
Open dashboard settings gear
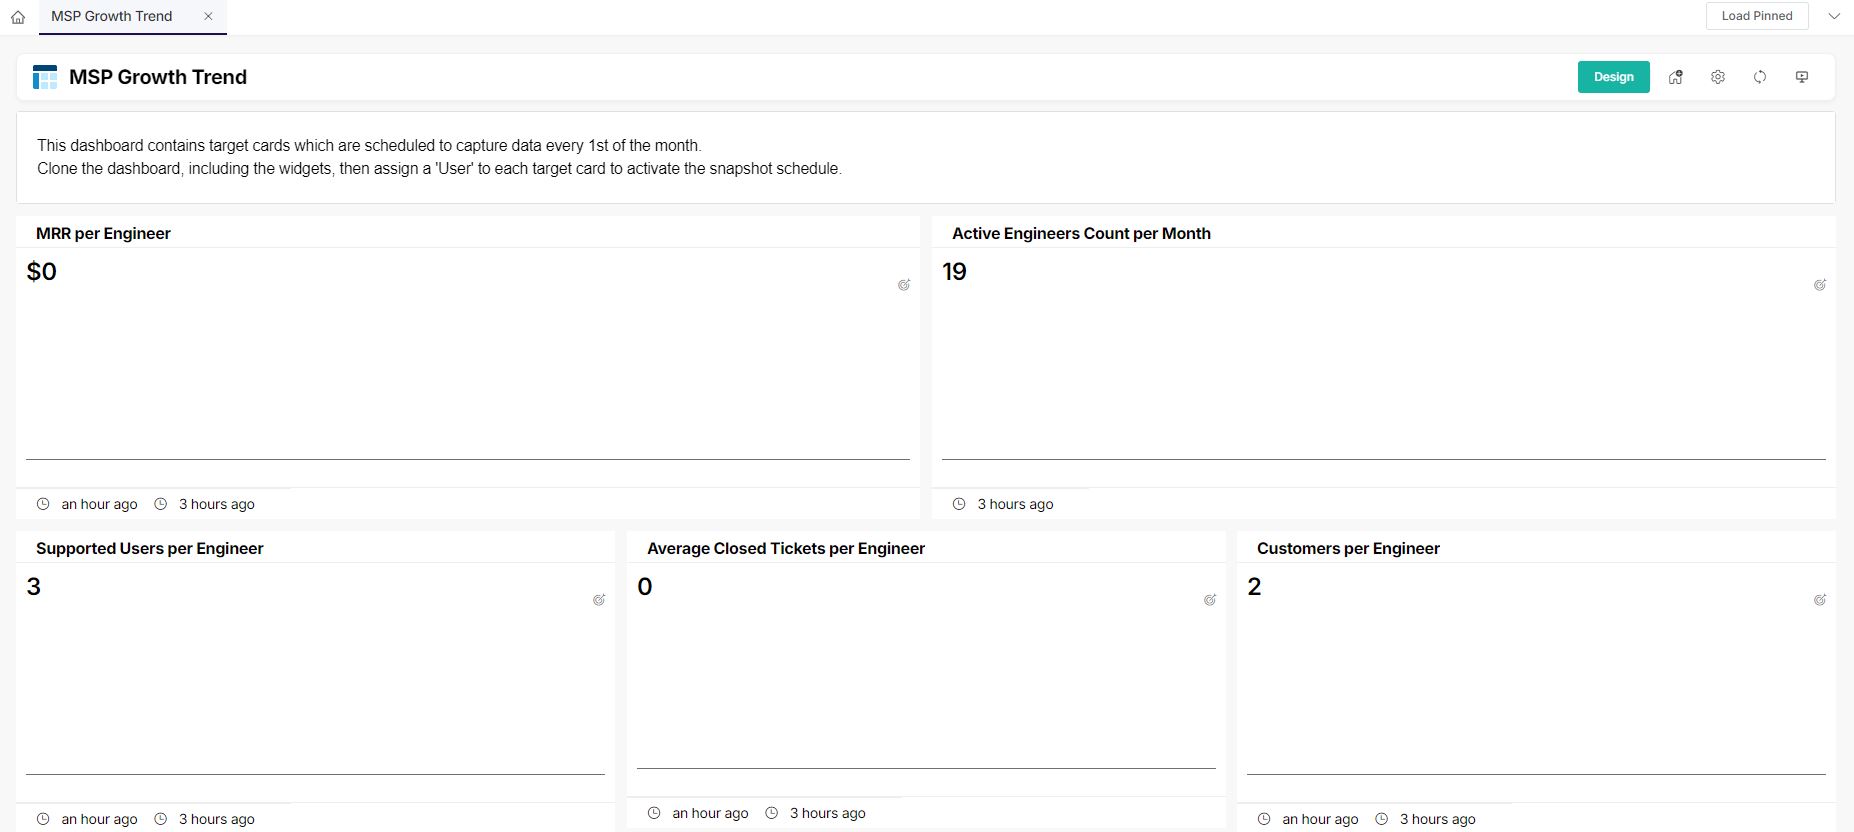coord(1718,77)
